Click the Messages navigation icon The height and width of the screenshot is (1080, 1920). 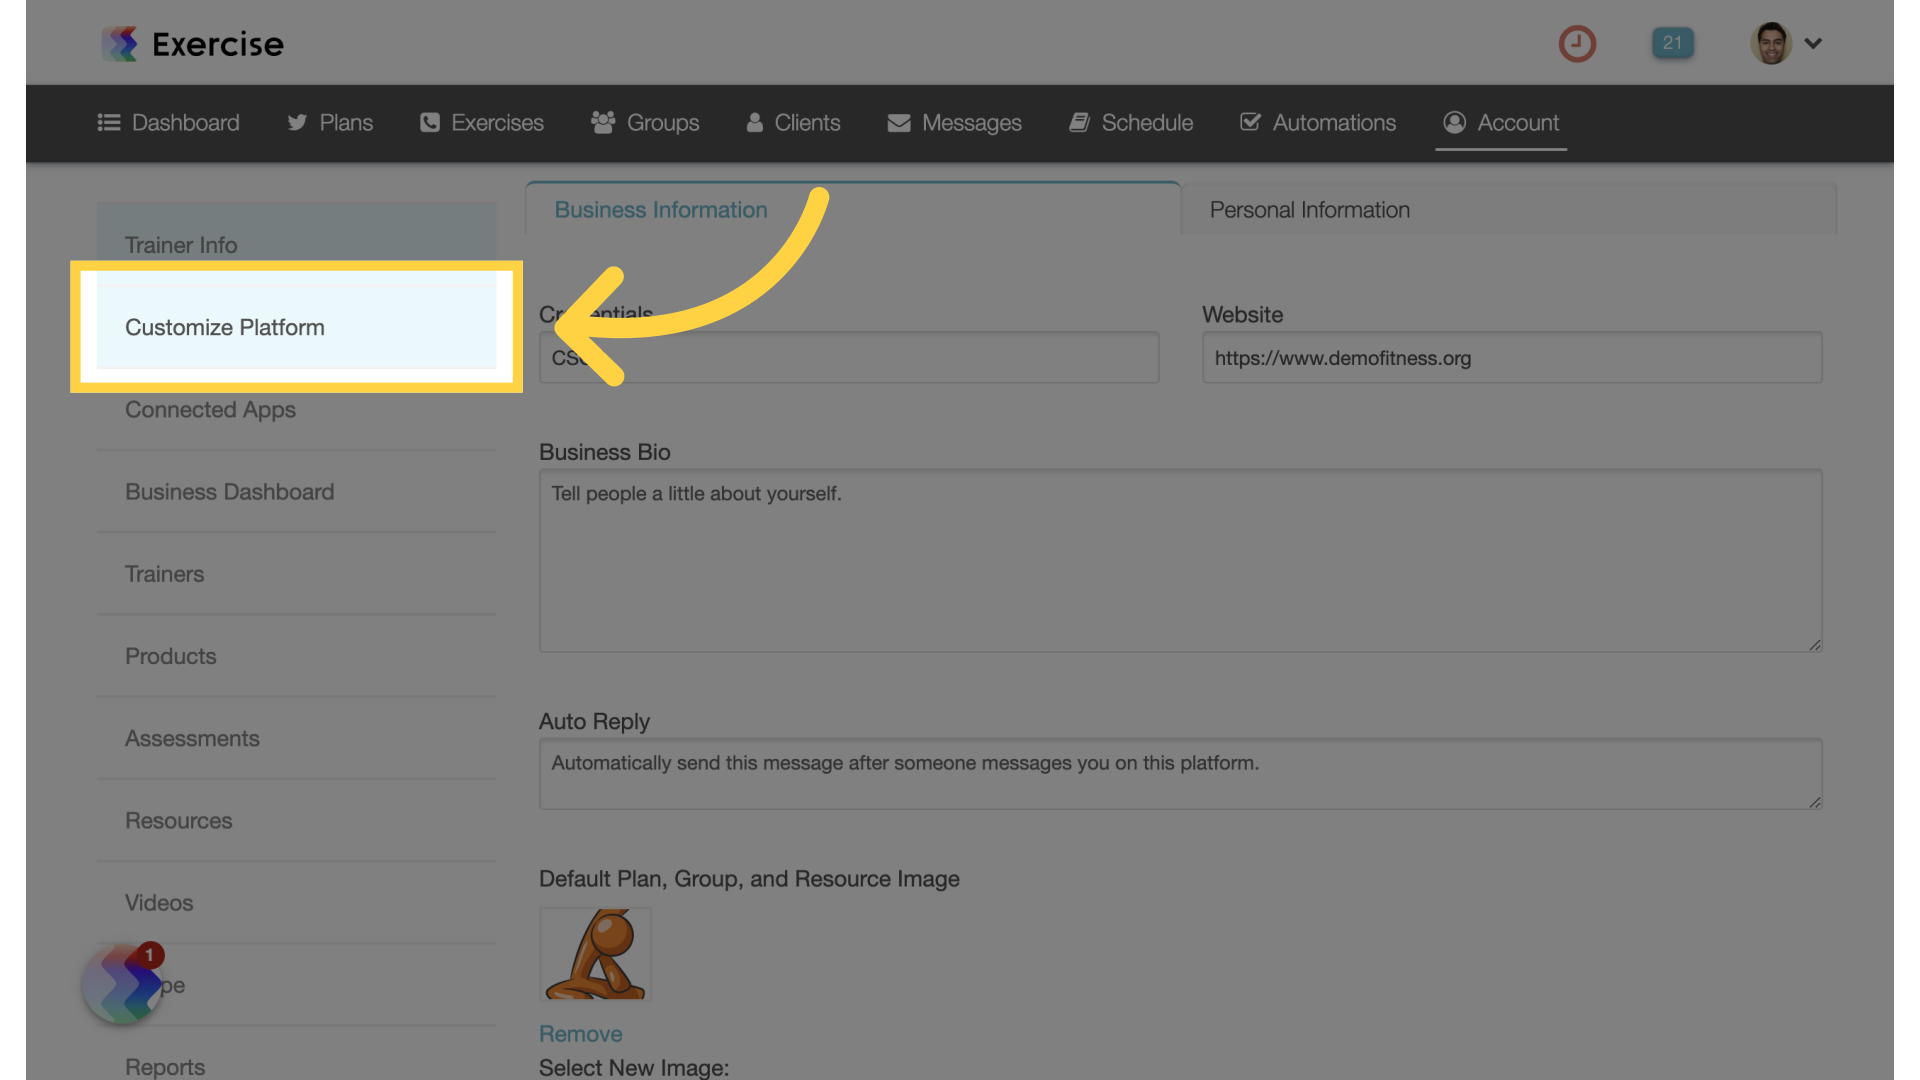[898, 123]
